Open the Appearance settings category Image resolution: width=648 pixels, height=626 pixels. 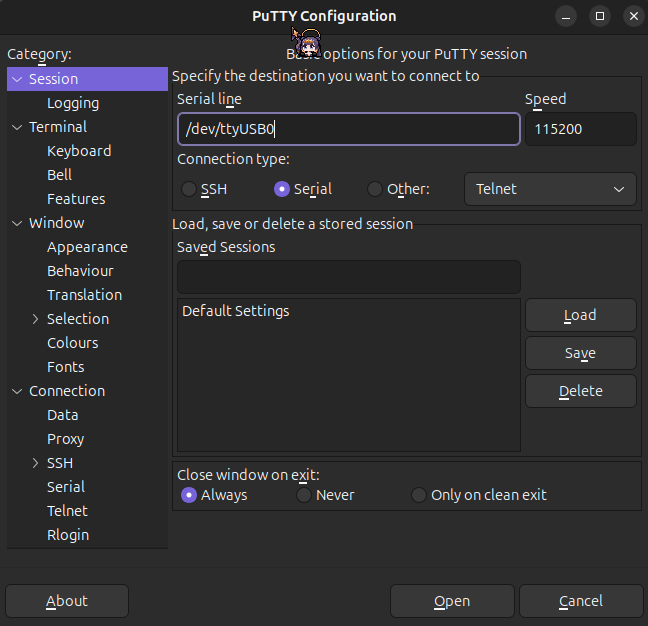87,247
